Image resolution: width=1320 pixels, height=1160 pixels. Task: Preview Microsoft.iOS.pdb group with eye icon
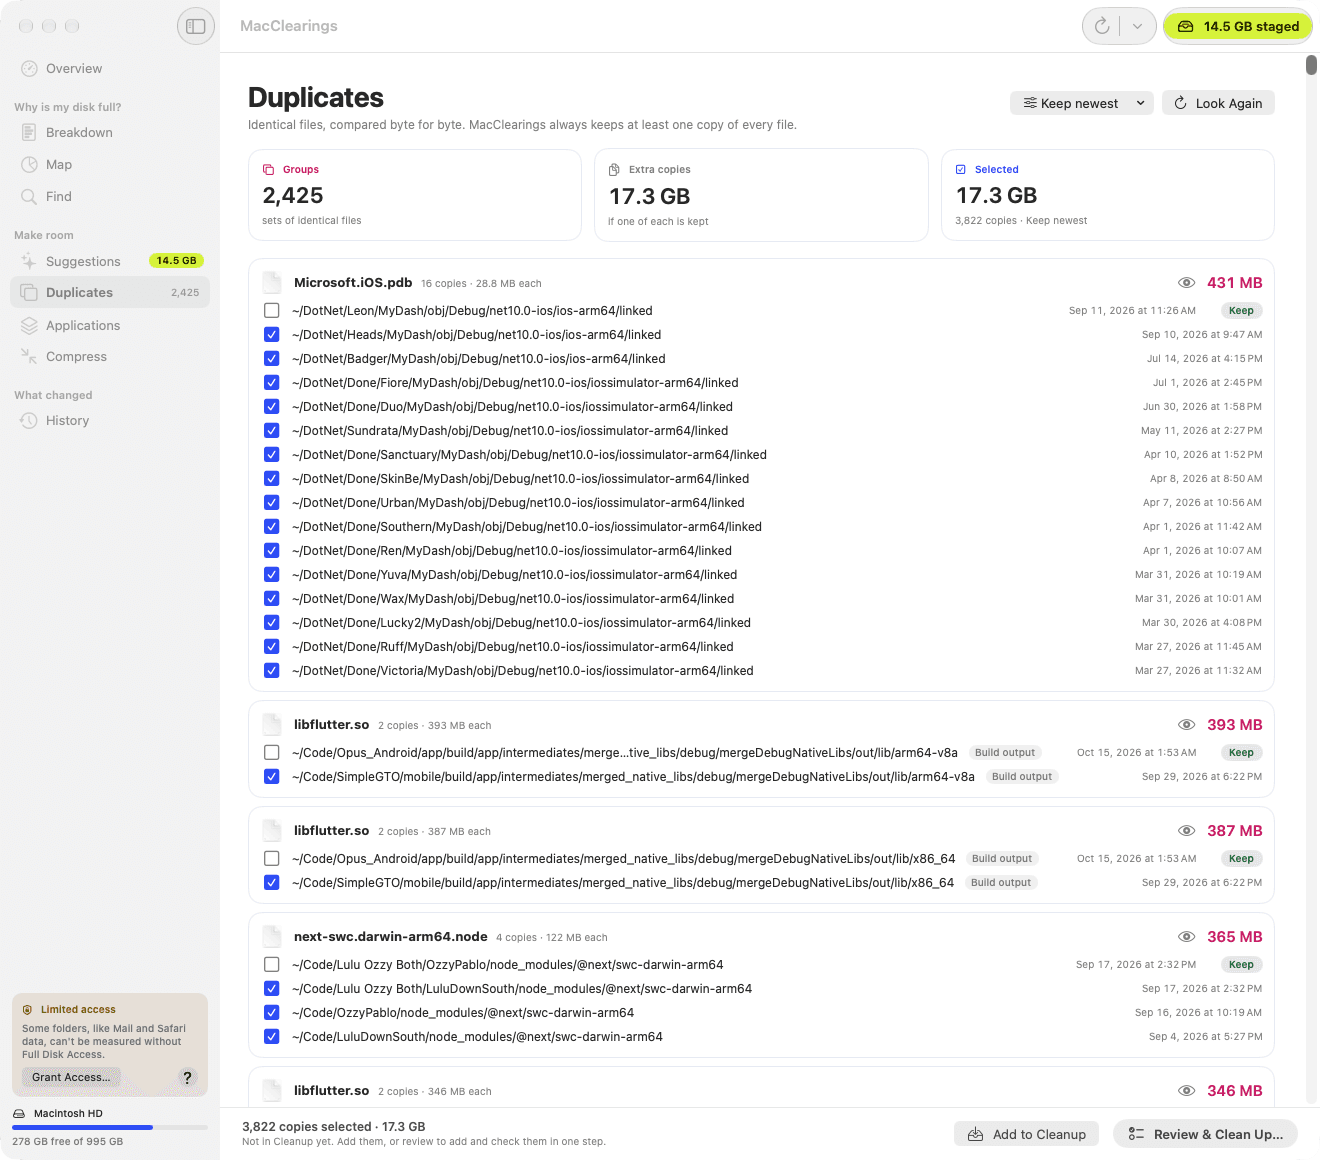point(1187,283)
